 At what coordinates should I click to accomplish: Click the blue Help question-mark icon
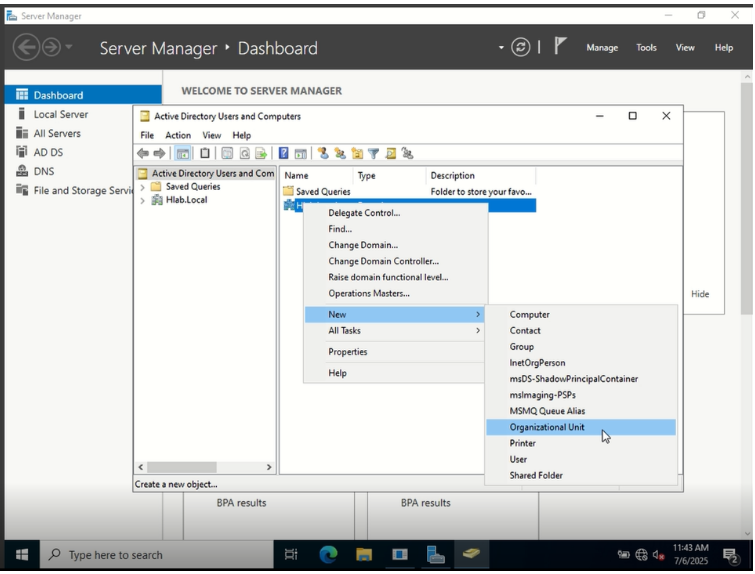pos(284,154)
